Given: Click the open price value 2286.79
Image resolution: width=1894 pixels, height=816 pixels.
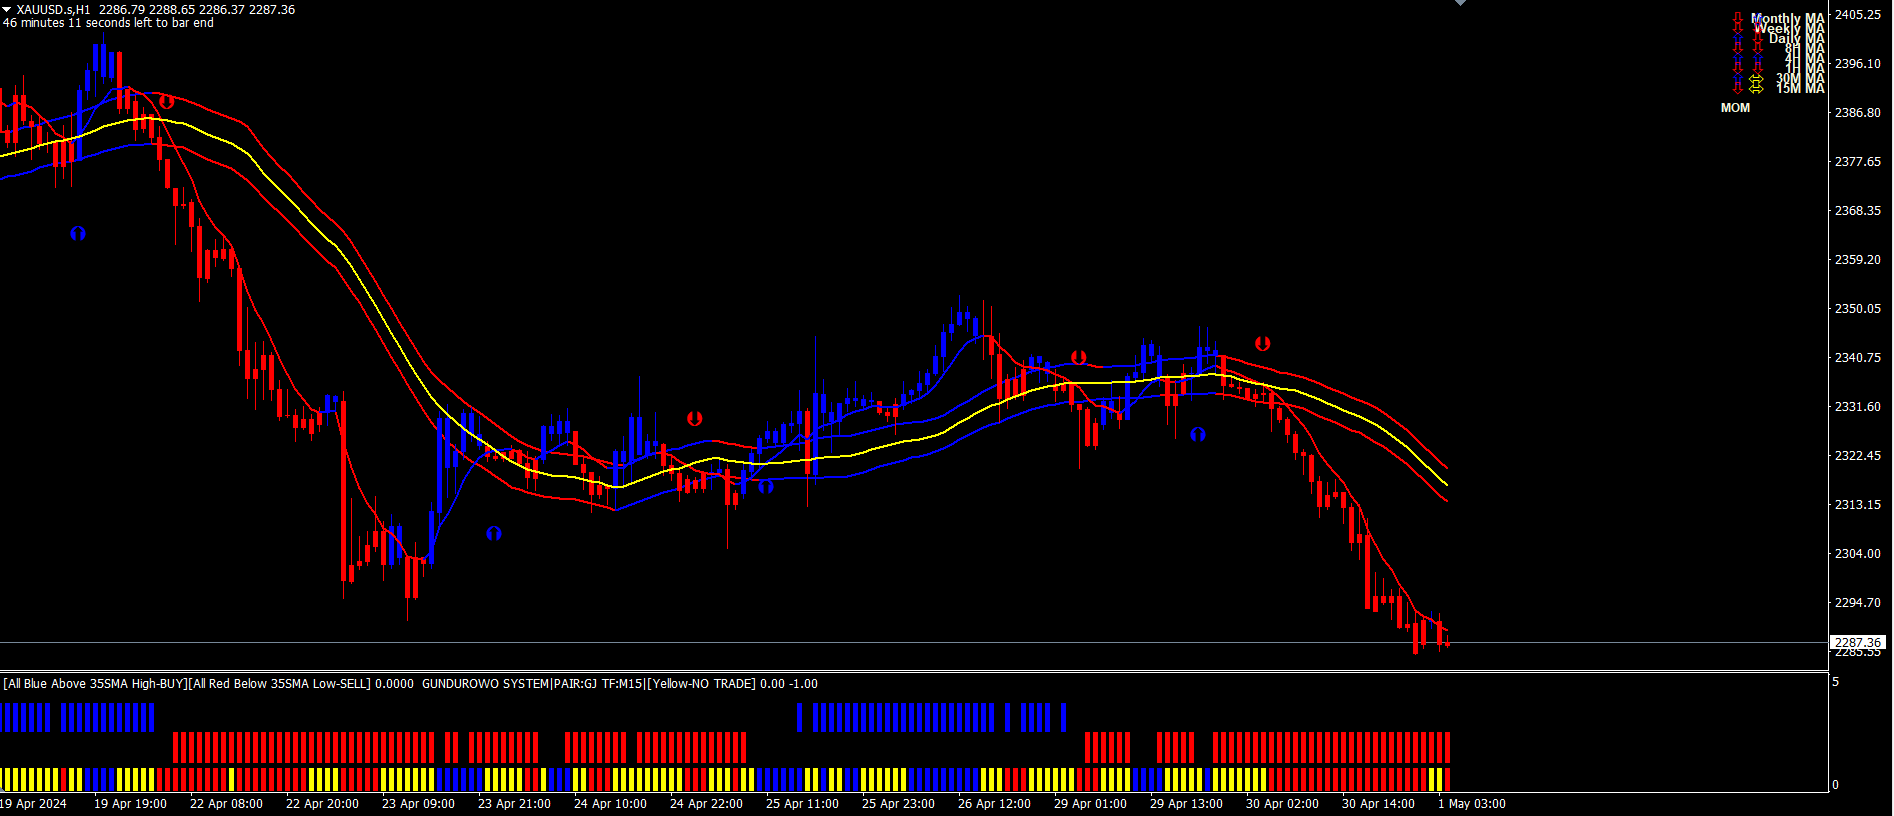Looking at the screenshot, I should (x=122, y=9).
